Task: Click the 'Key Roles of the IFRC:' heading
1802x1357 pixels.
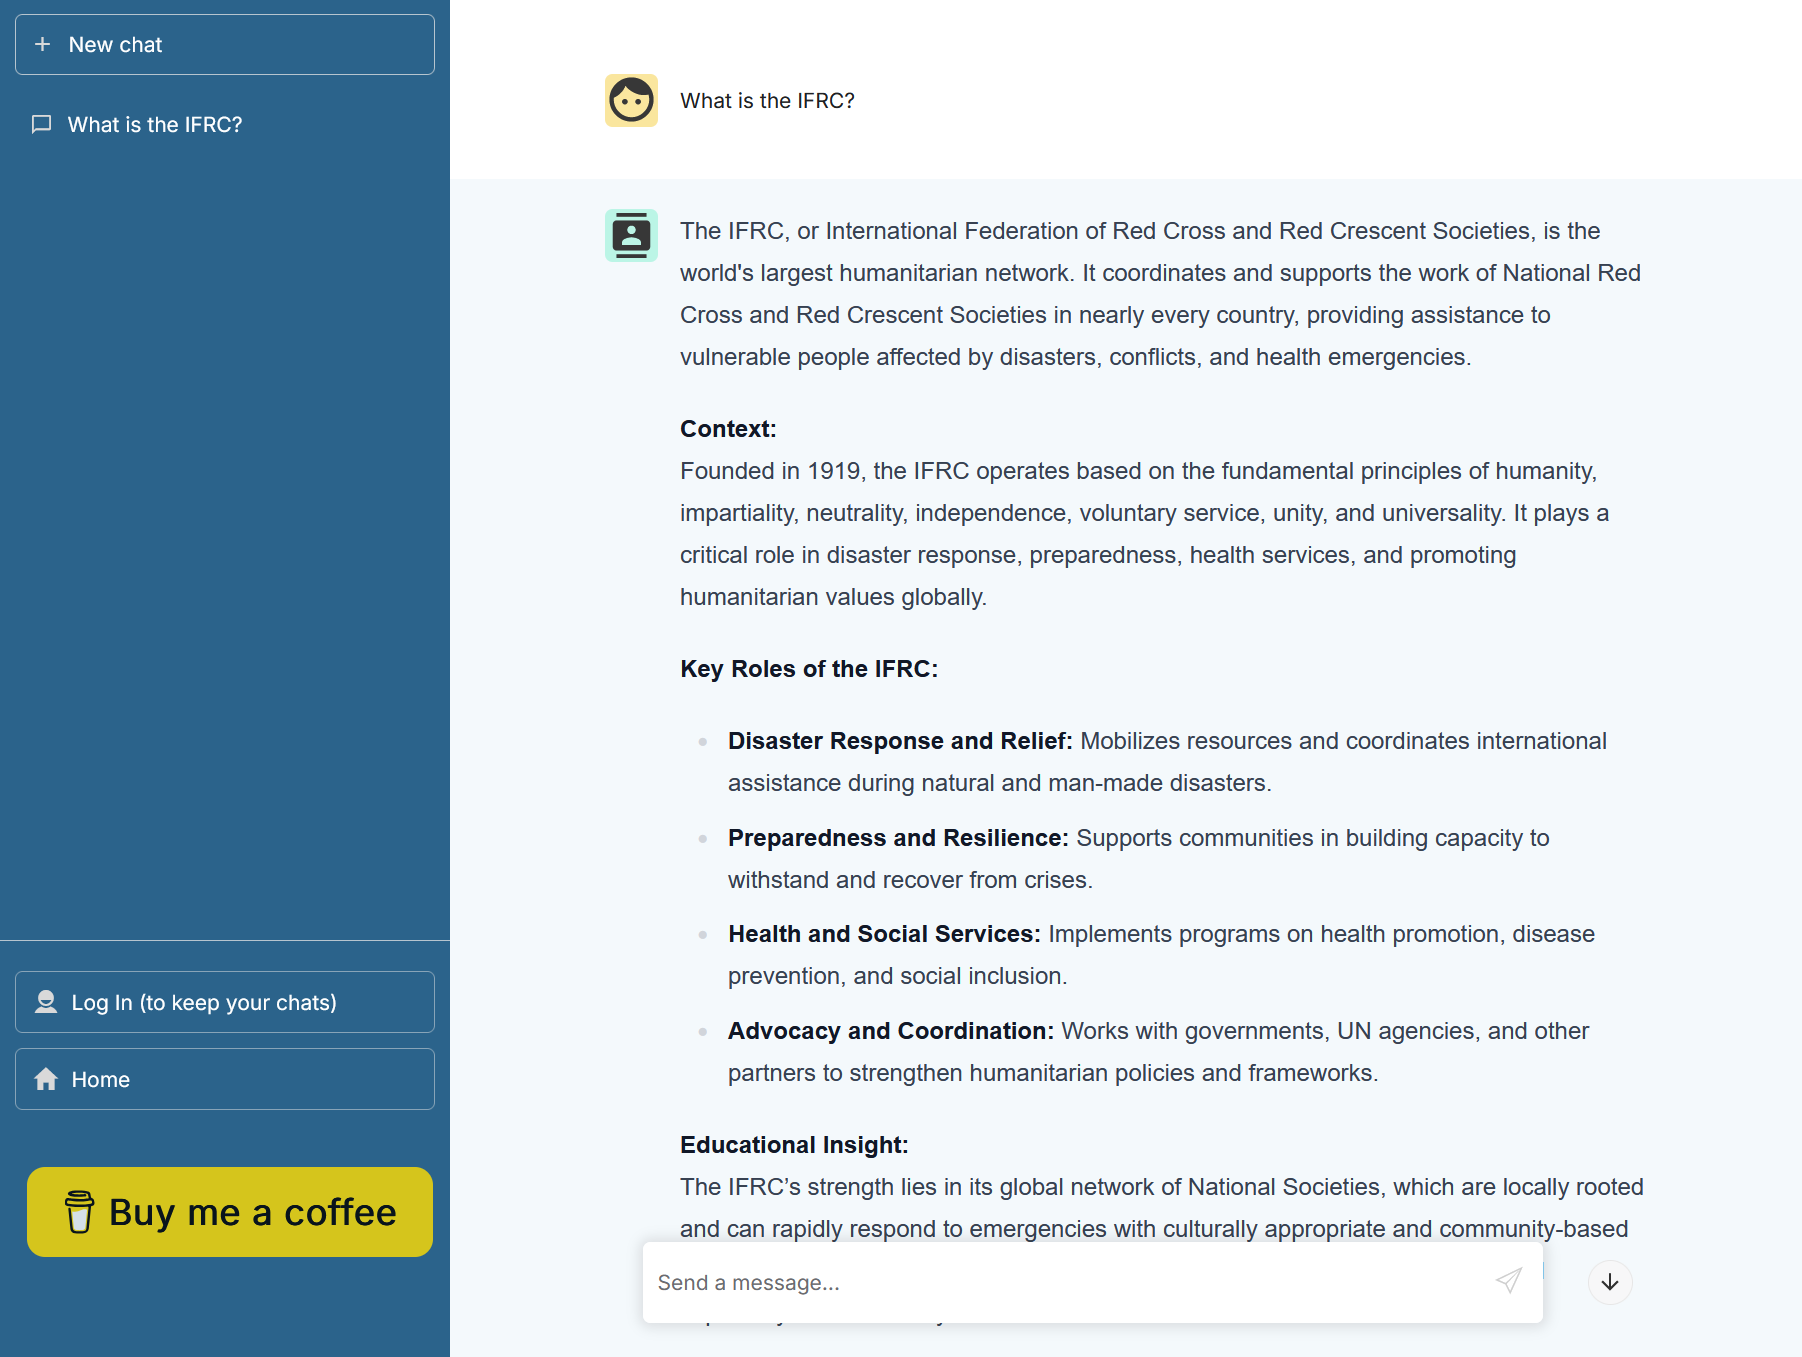Action: [x=809, y=669]
